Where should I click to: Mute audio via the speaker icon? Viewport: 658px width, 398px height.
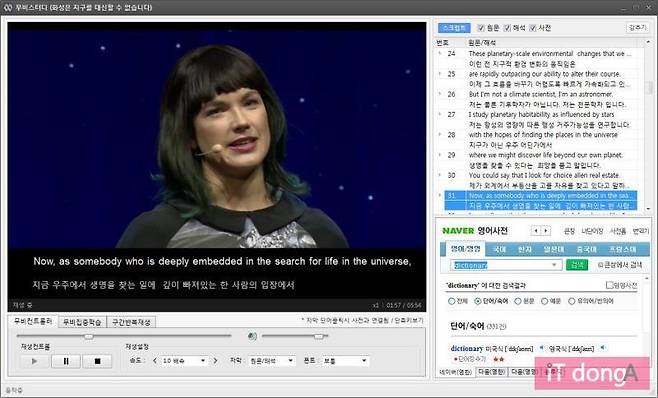252,336
